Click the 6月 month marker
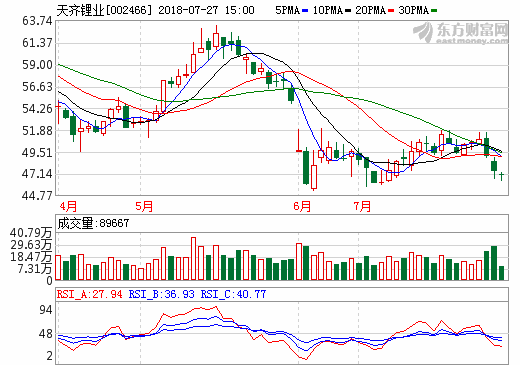 pos(302,206)
